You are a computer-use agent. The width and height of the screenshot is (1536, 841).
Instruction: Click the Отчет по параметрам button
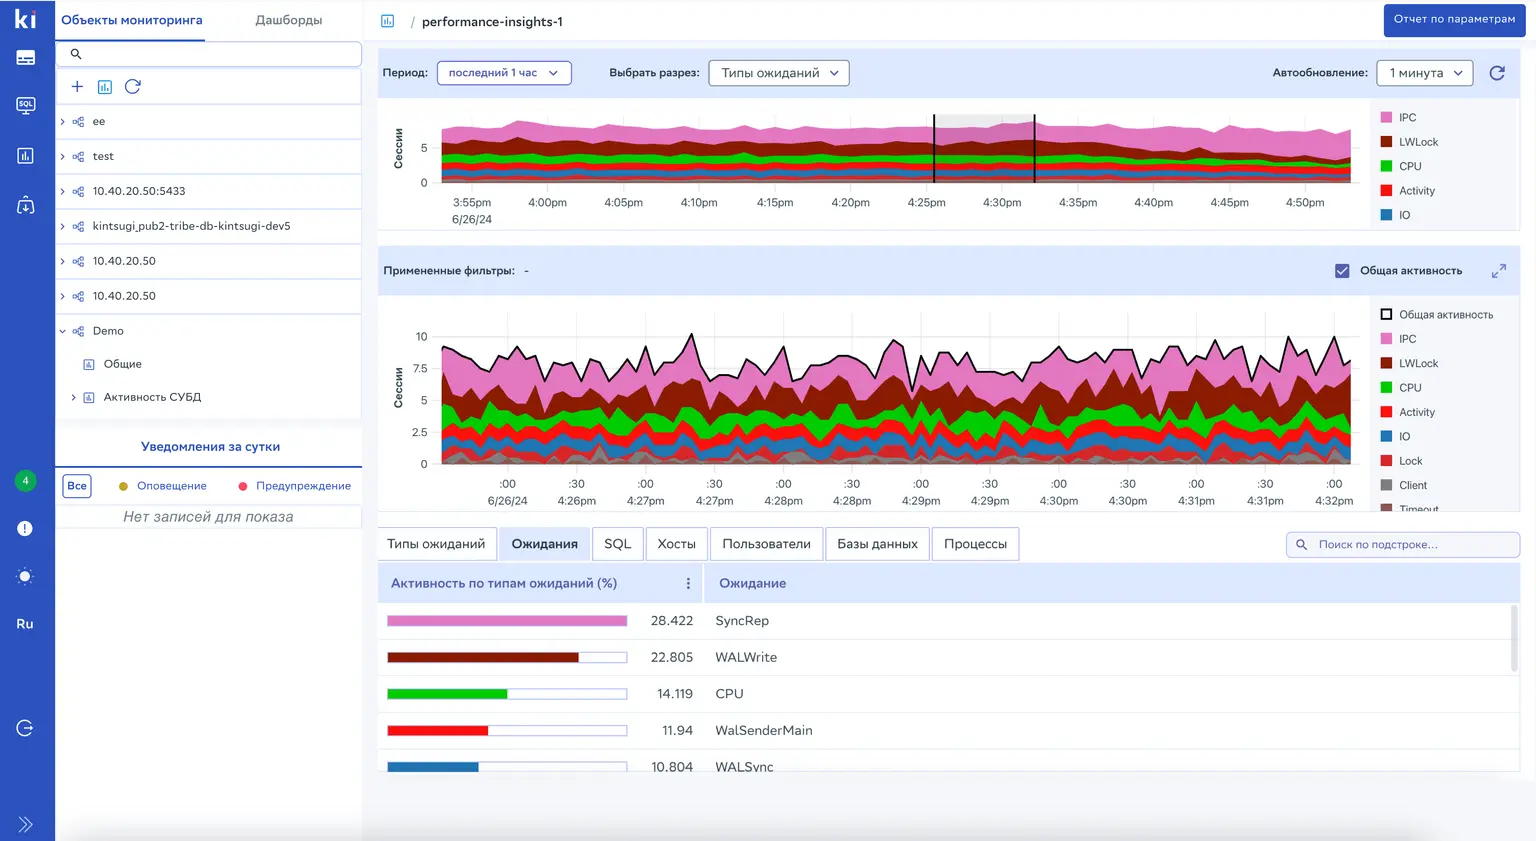tap(1454, 19)
